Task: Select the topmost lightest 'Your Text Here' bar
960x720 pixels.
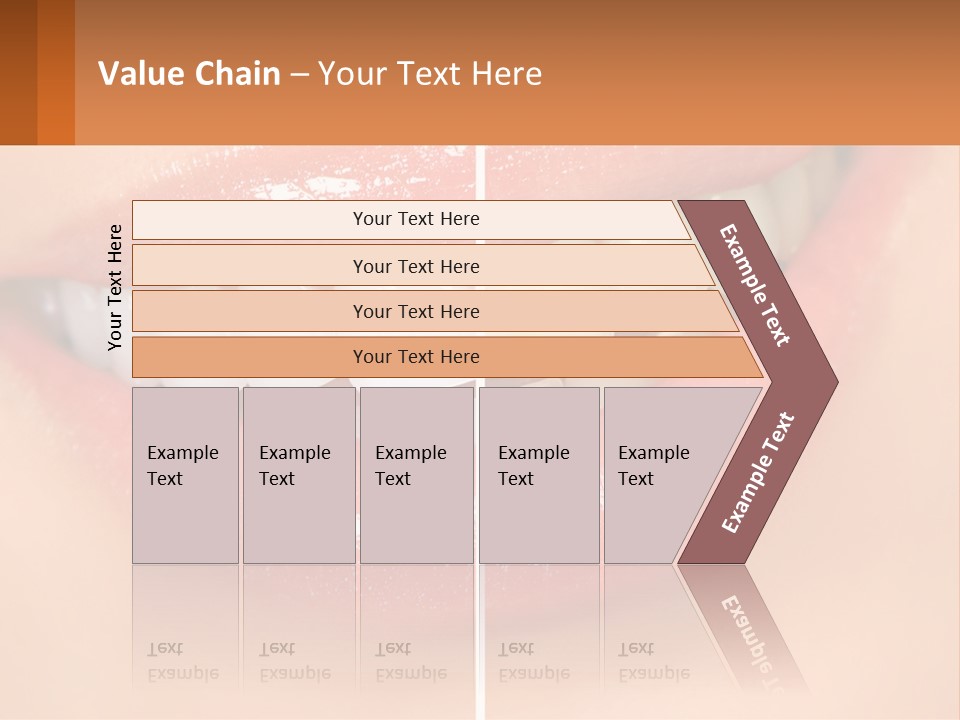Action: pyautogui.click(x=416, y=219)
